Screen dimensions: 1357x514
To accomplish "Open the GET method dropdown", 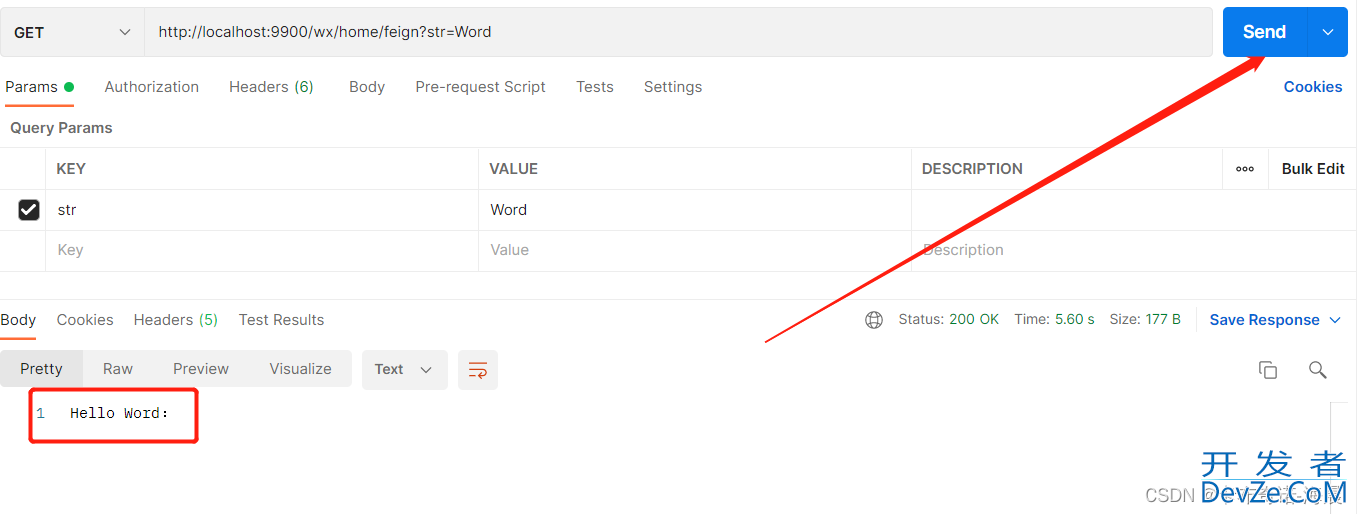I will click(72, 32).
